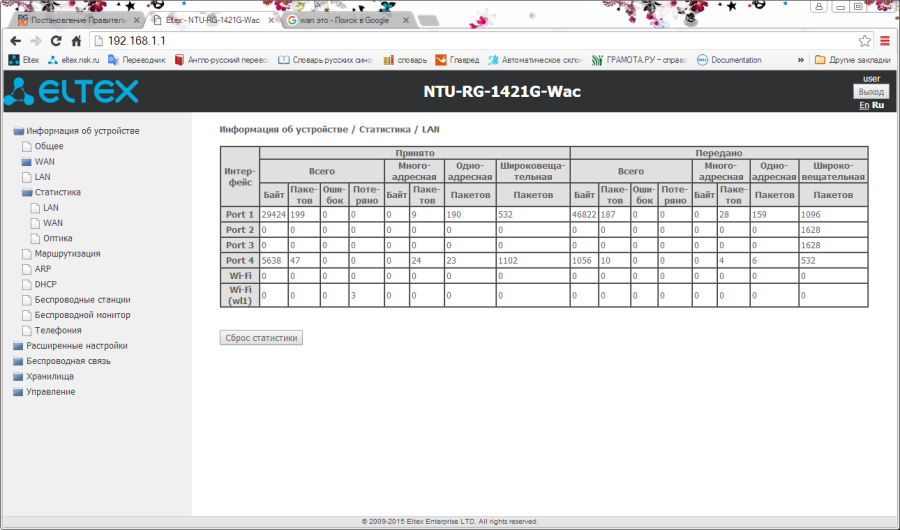Click the Eltex logo in header

(x=72, y=91)
